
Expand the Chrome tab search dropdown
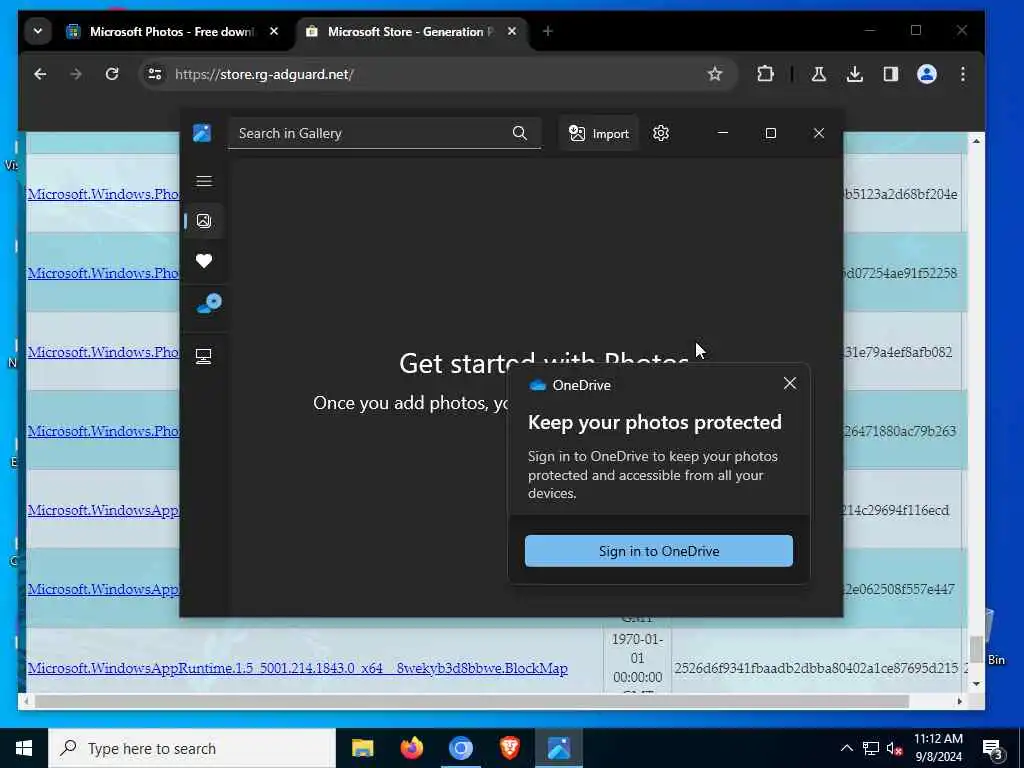(38, 31)
